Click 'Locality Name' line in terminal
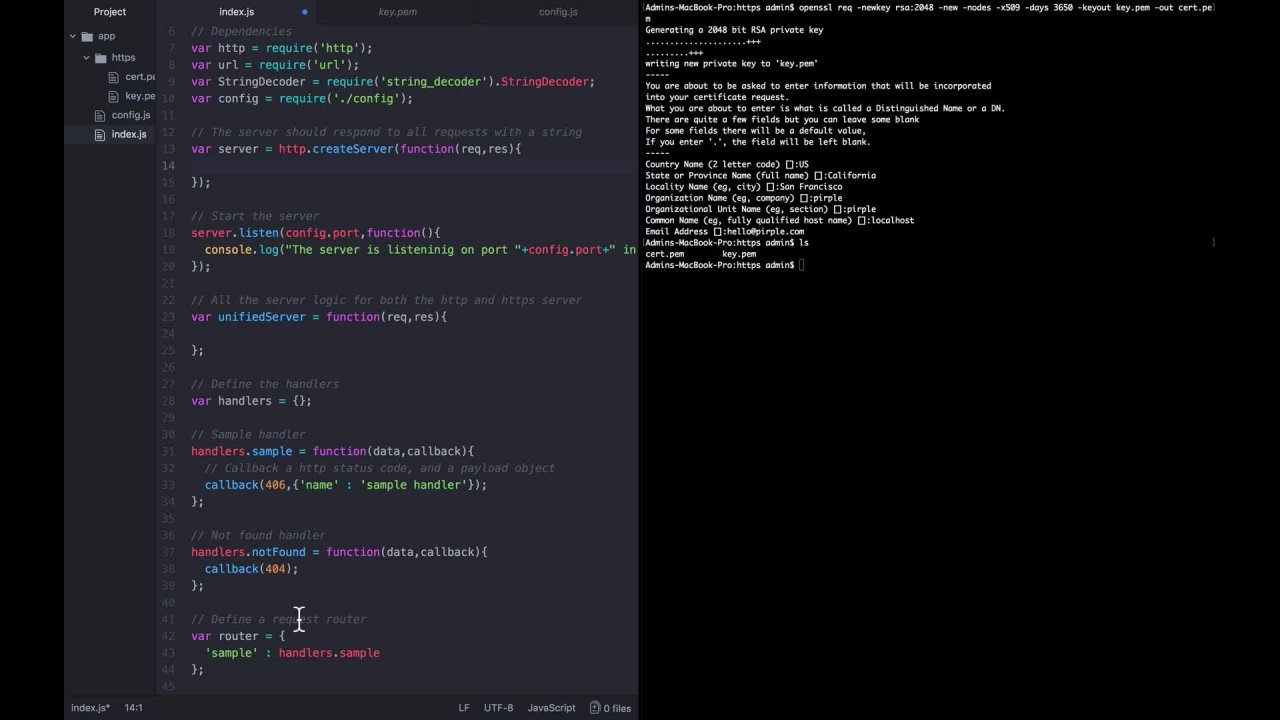Image resolution: width=1280 pixels, height=720 pixels. 744,187
